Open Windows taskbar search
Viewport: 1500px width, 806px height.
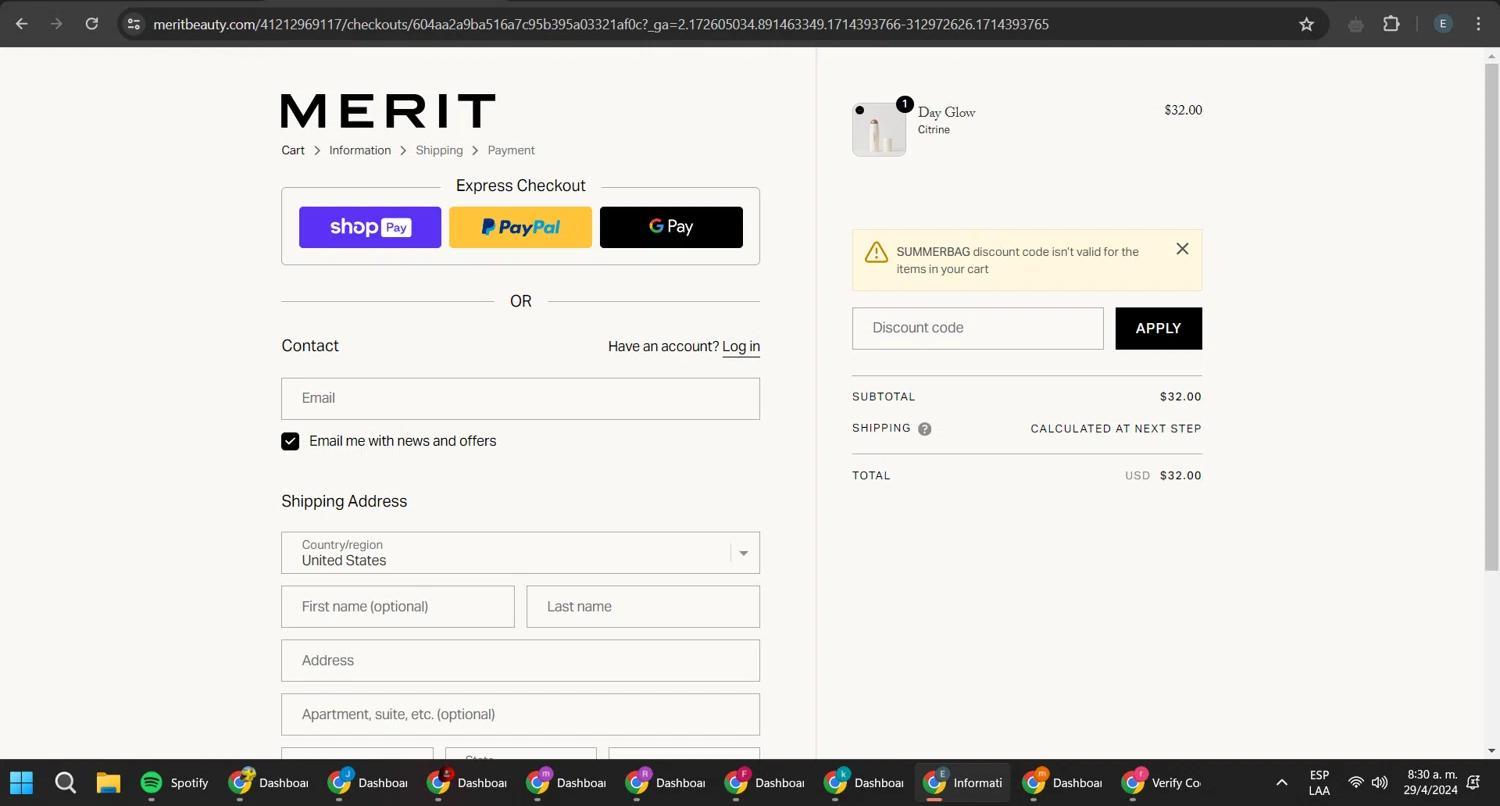tap(65, 782)
